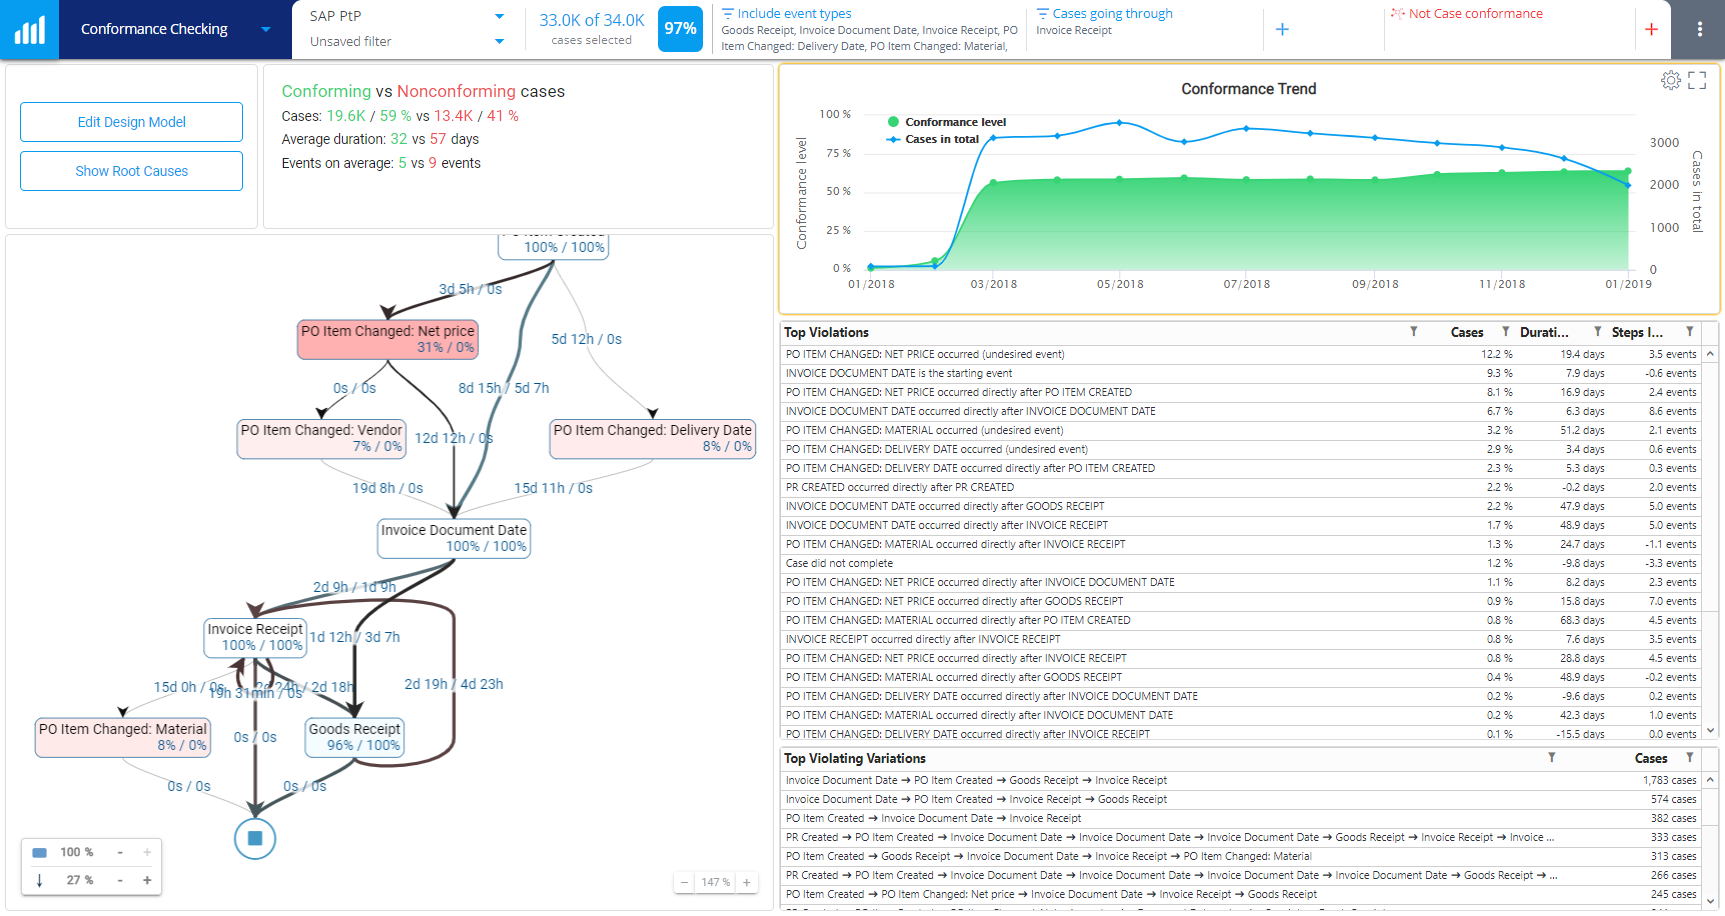Screen dimensions: 1725x916
Task: Add a red exclusion filter with plus
Action: (x=1651, y=29)
